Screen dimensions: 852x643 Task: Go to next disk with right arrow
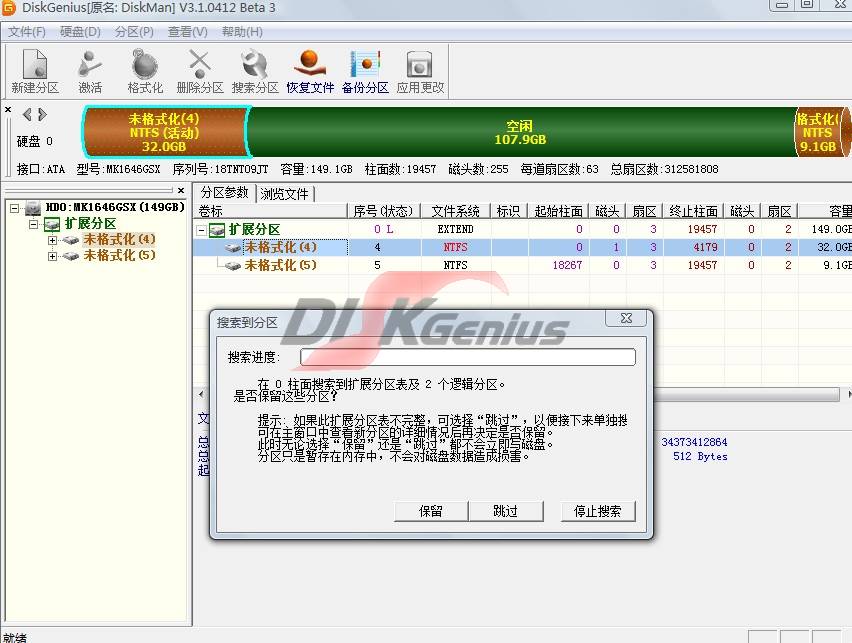(x=42, y=115)
